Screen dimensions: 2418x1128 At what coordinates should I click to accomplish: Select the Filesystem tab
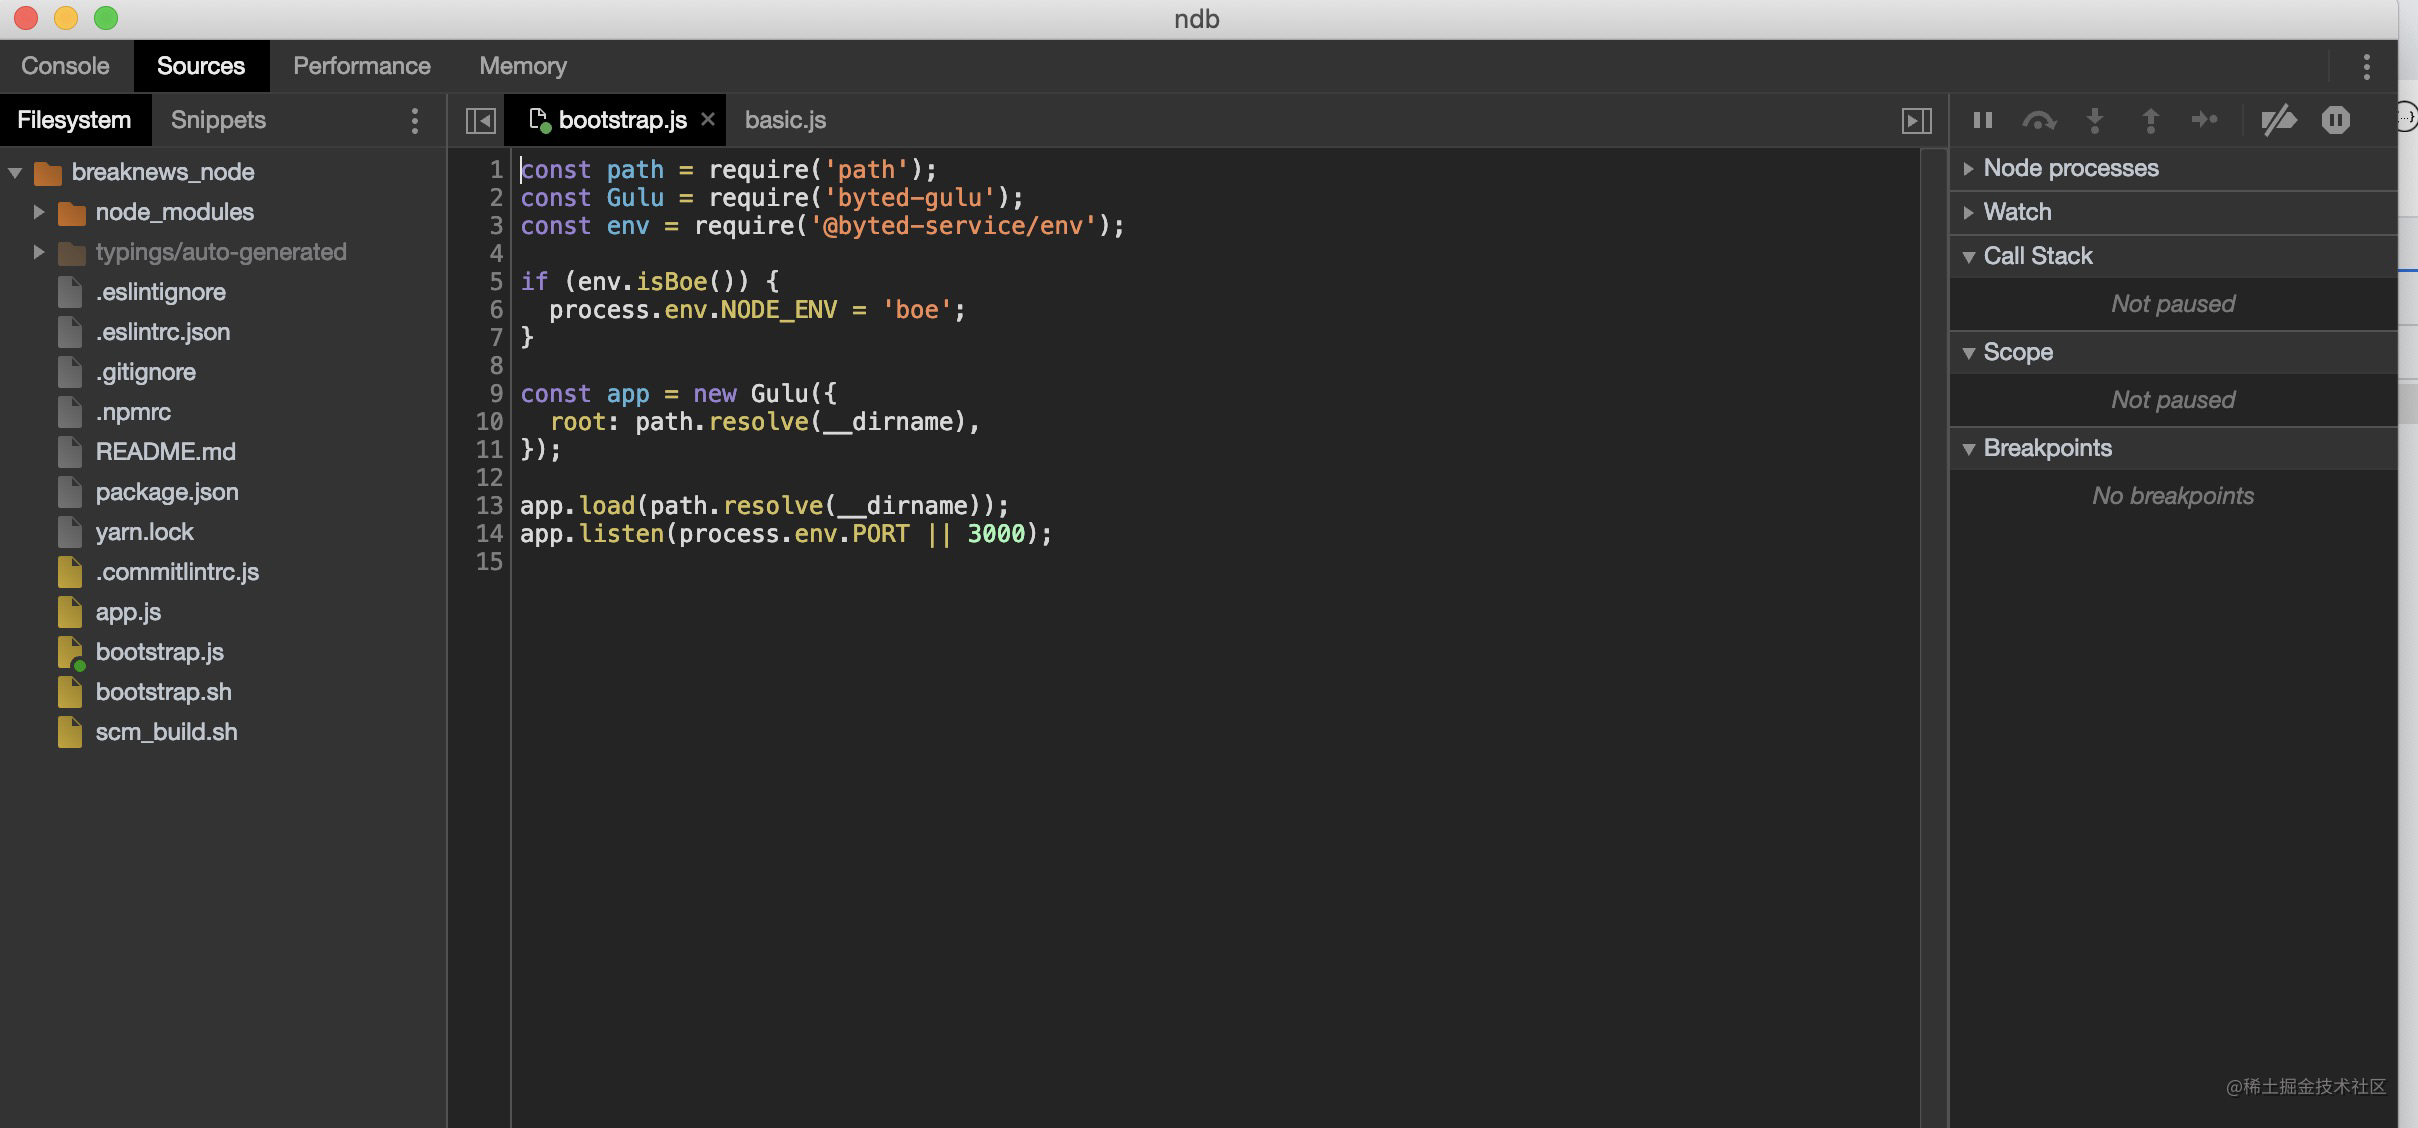[x=74, y=120]
